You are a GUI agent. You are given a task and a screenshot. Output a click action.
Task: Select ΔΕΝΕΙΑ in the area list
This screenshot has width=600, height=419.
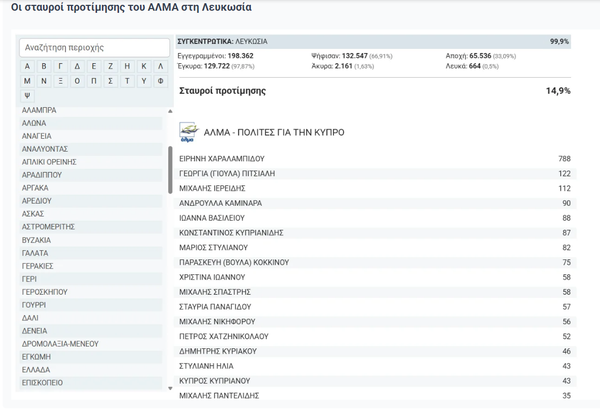click(x=91, y=331)
